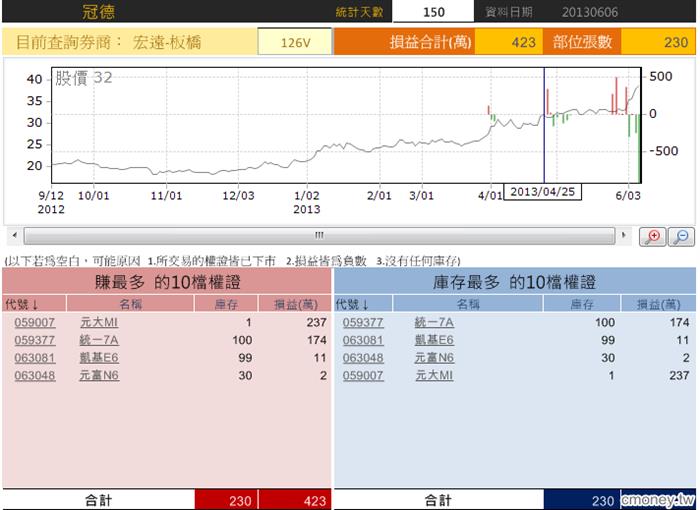Click 統一7A name link in 賺最多 table
700x510 pixels.
[x=99, y=340]
